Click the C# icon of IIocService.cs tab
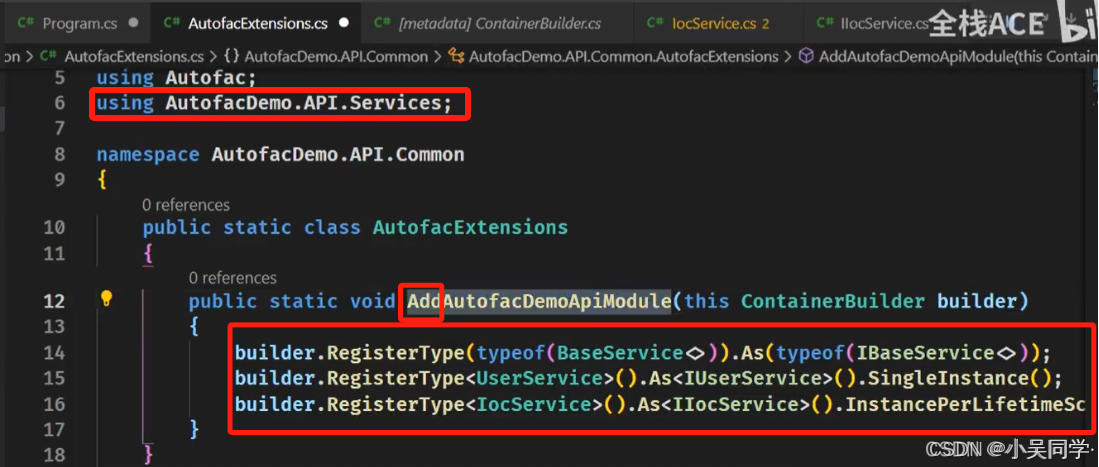 tap(824, 22)
